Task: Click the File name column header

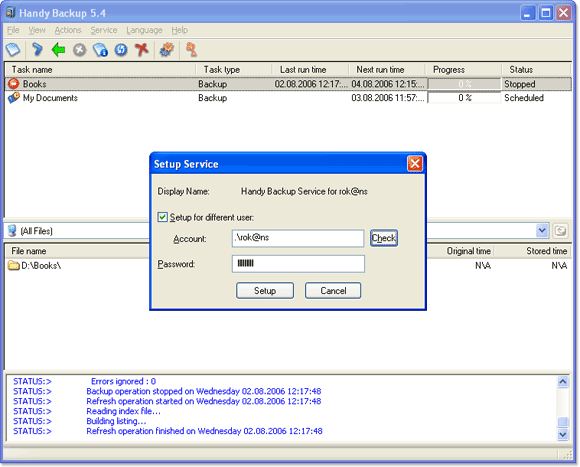Action: click(x=78, y=251)
